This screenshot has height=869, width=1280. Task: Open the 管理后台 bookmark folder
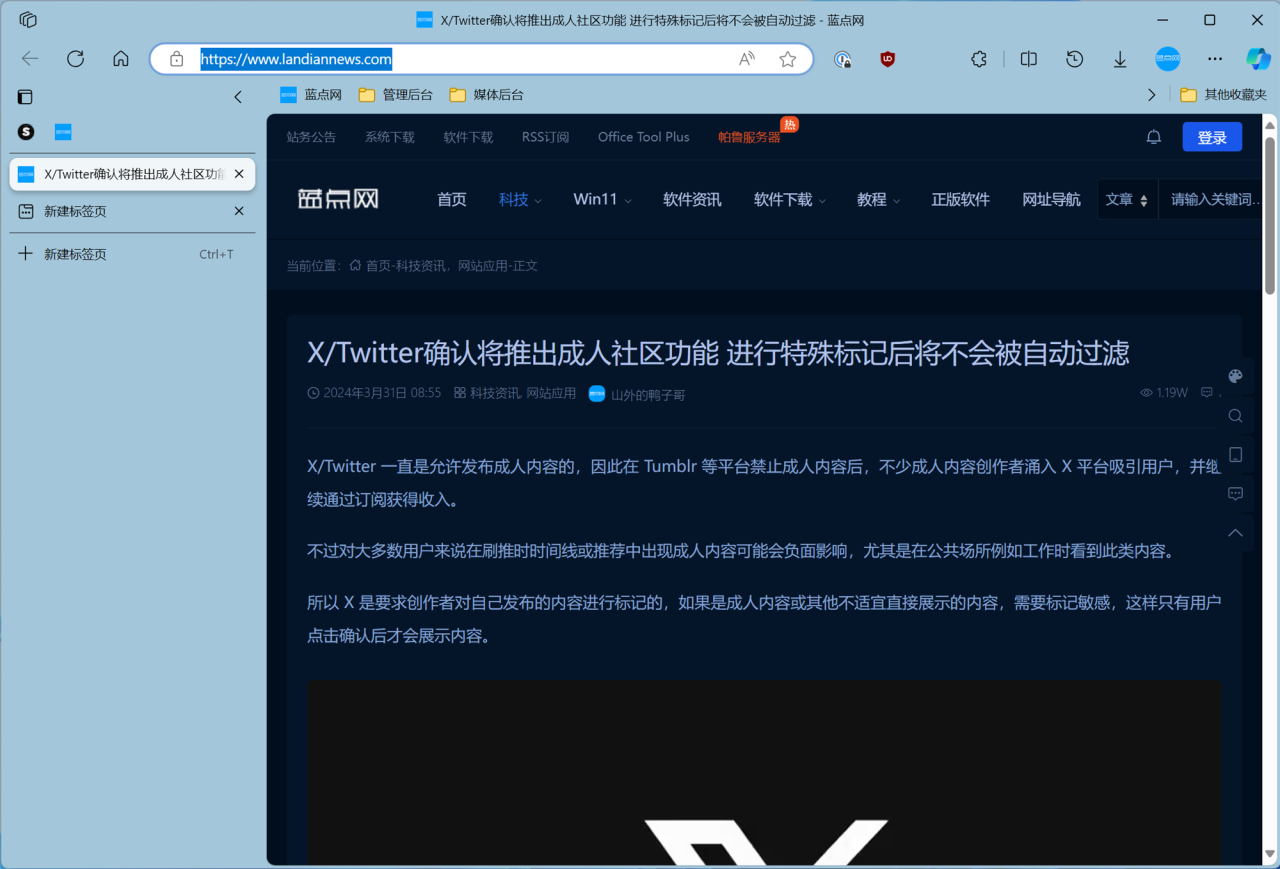click(396, 95)
